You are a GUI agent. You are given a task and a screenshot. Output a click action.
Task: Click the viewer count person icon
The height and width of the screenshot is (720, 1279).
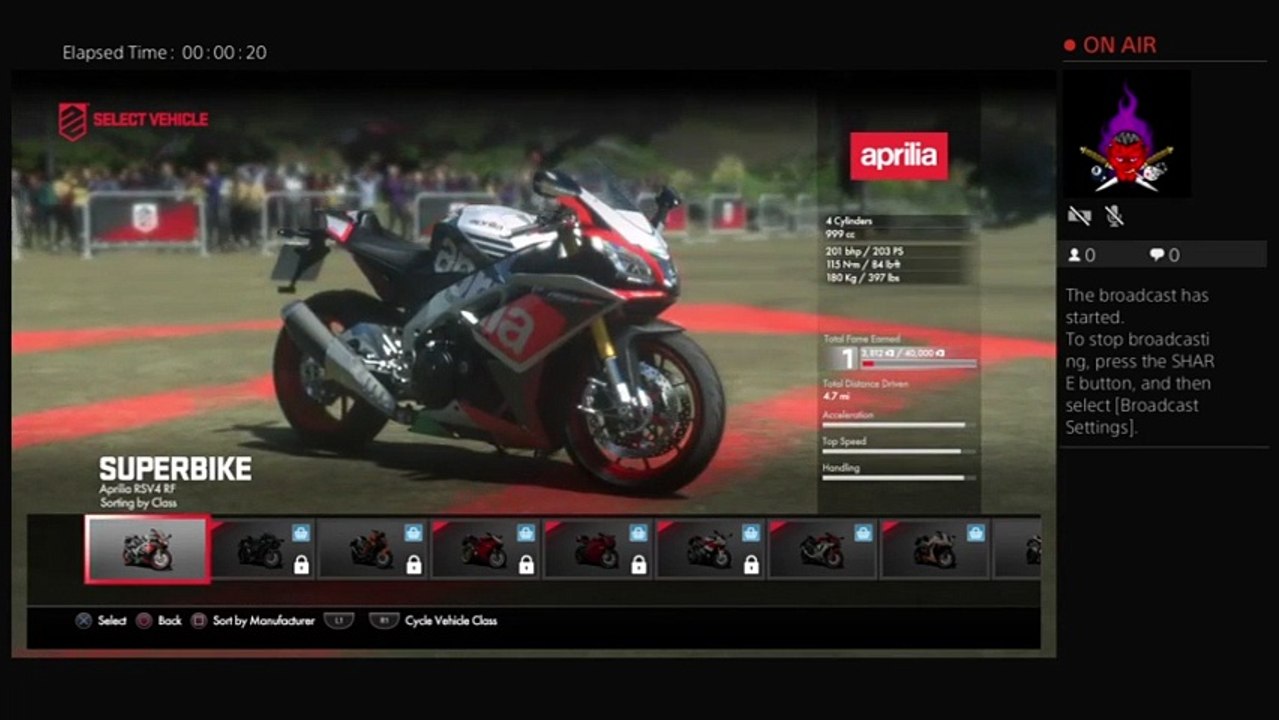(1075, 255)
